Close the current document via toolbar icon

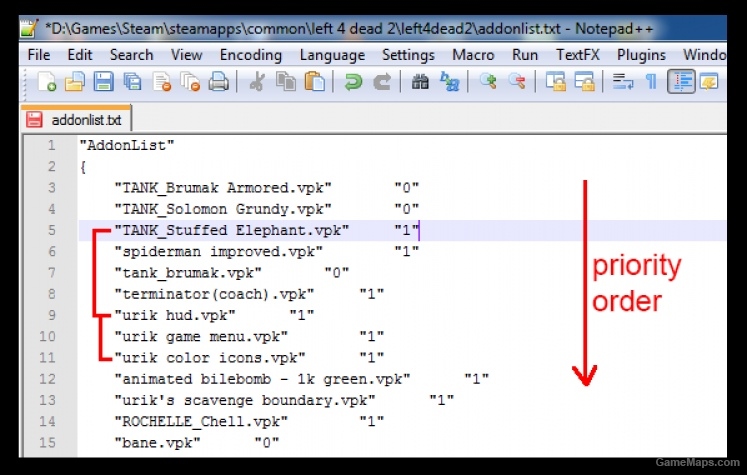pyautogui.click(x=162, y=81)
